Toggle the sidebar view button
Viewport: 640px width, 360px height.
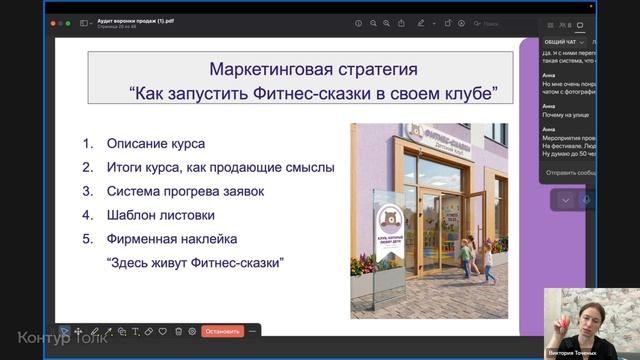click(x=84, y=23)
